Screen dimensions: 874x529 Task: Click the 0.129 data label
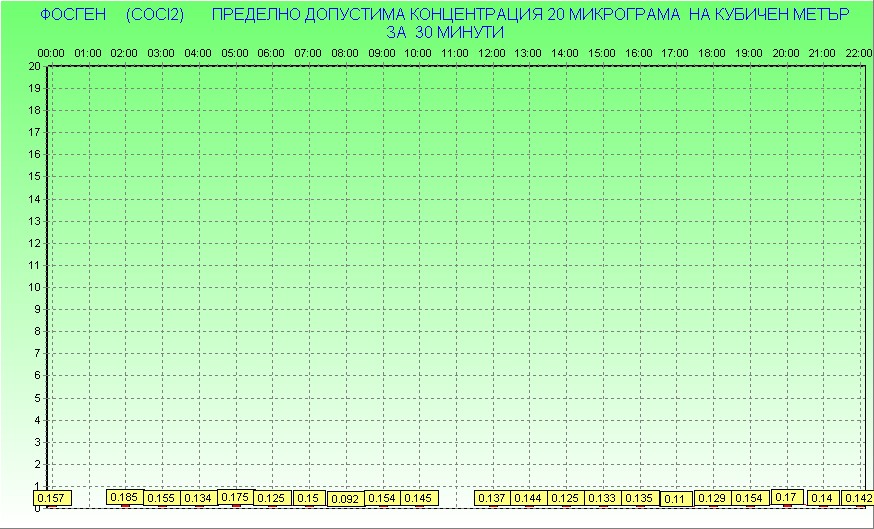click(x=712, y=498)
